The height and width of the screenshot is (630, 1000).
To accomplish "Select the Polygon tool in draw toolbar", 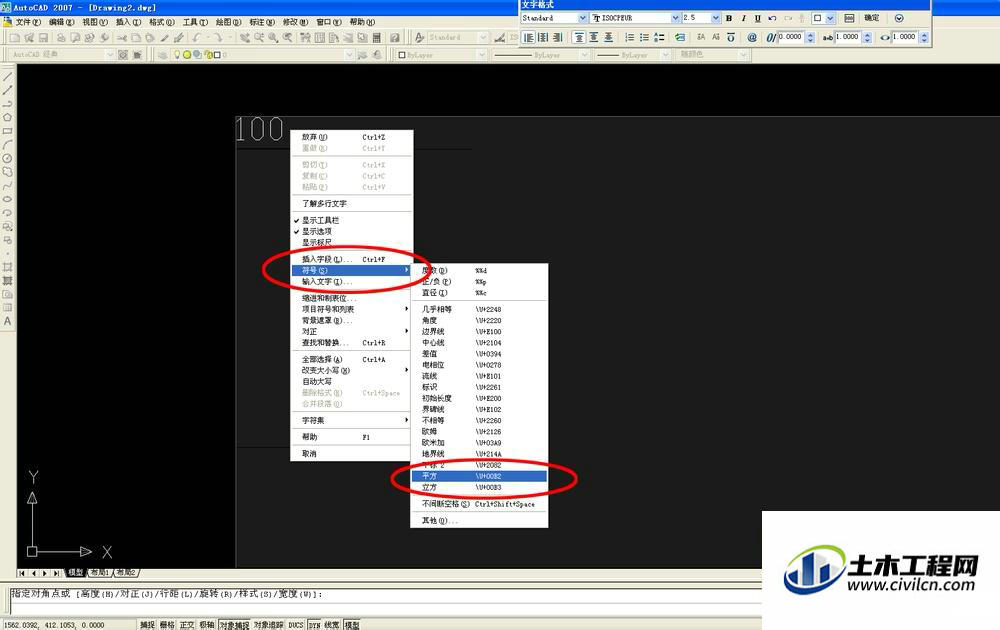I will 8,118.
